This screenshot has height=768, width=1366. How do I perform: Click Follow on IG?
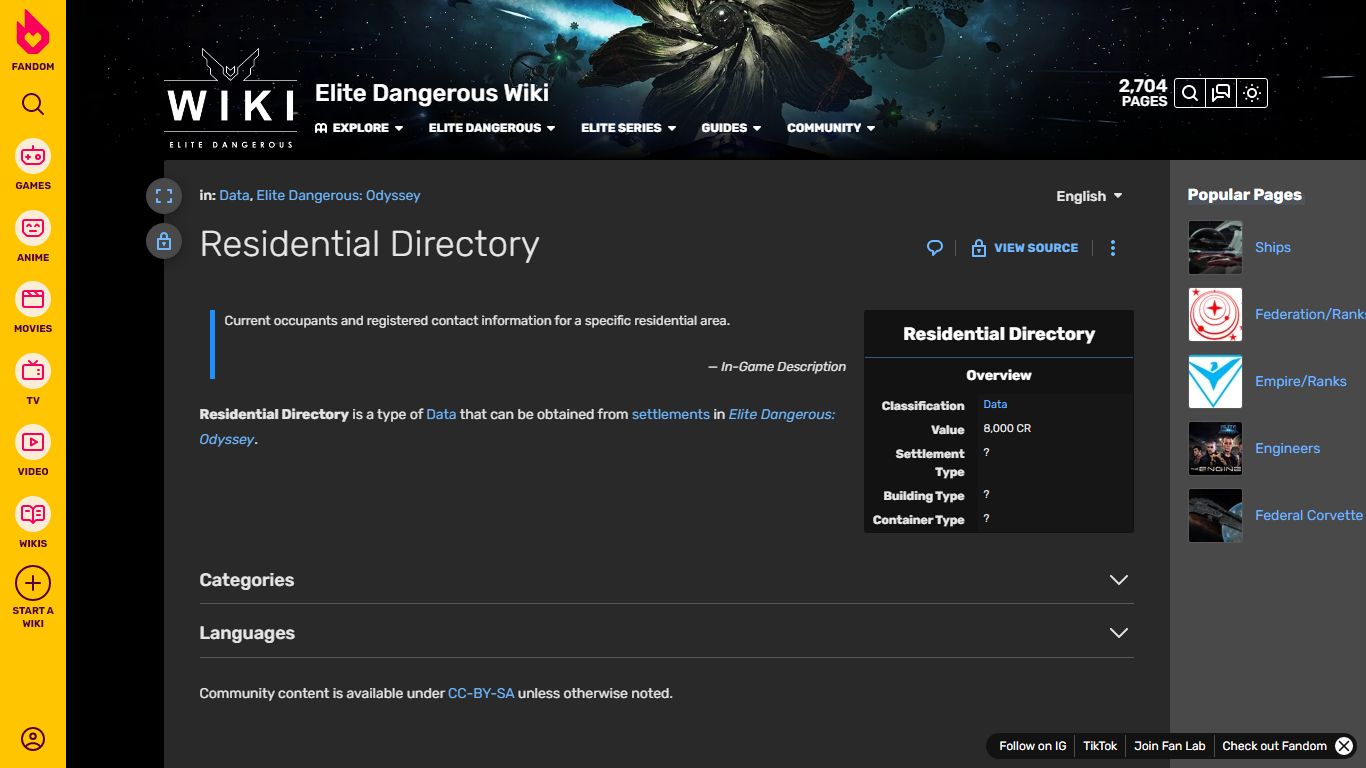pos(1033,746)
